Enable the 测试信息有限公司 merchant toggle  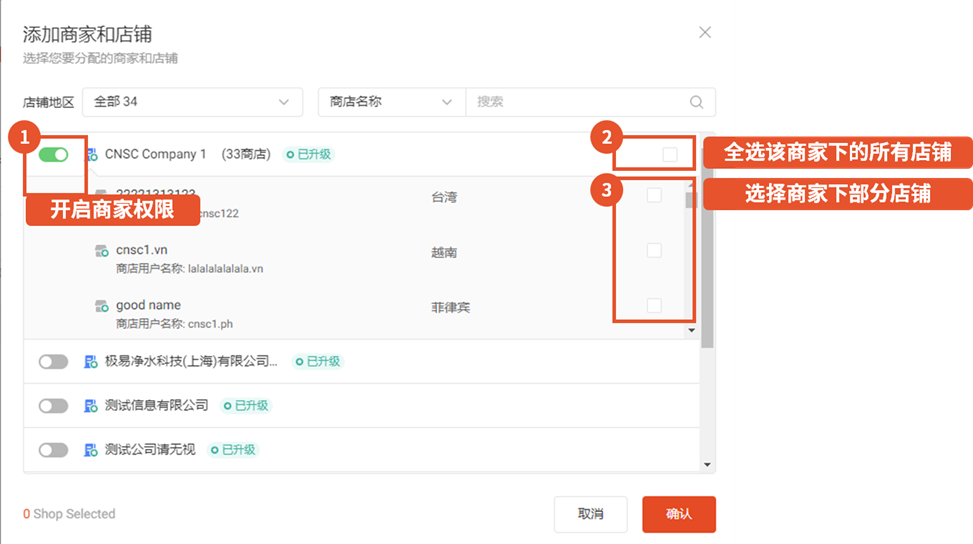point(54,406)
